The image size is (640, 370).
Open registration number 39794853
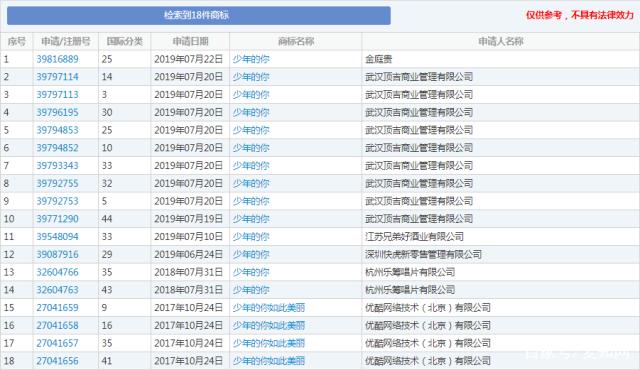57,130
